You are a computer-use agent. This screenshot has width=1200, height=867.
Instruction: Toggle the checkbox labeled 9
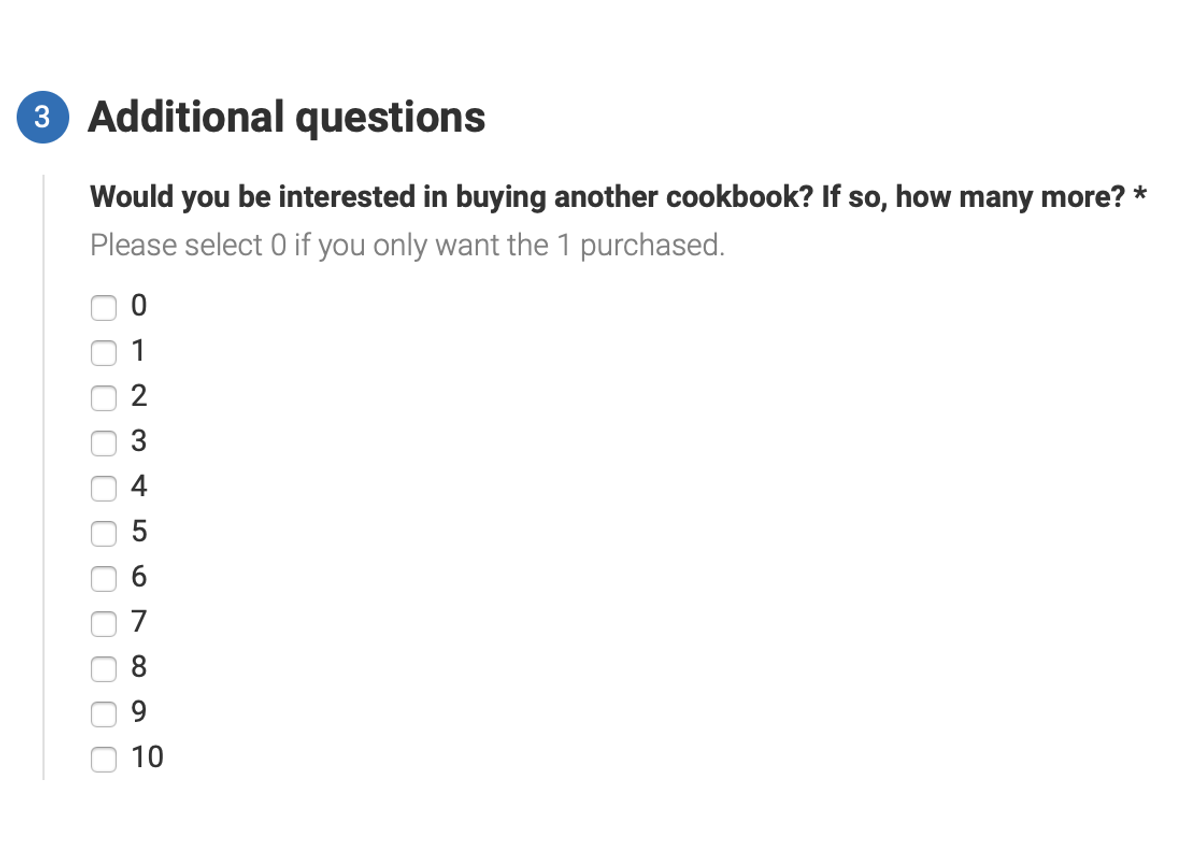pos(104,714)
